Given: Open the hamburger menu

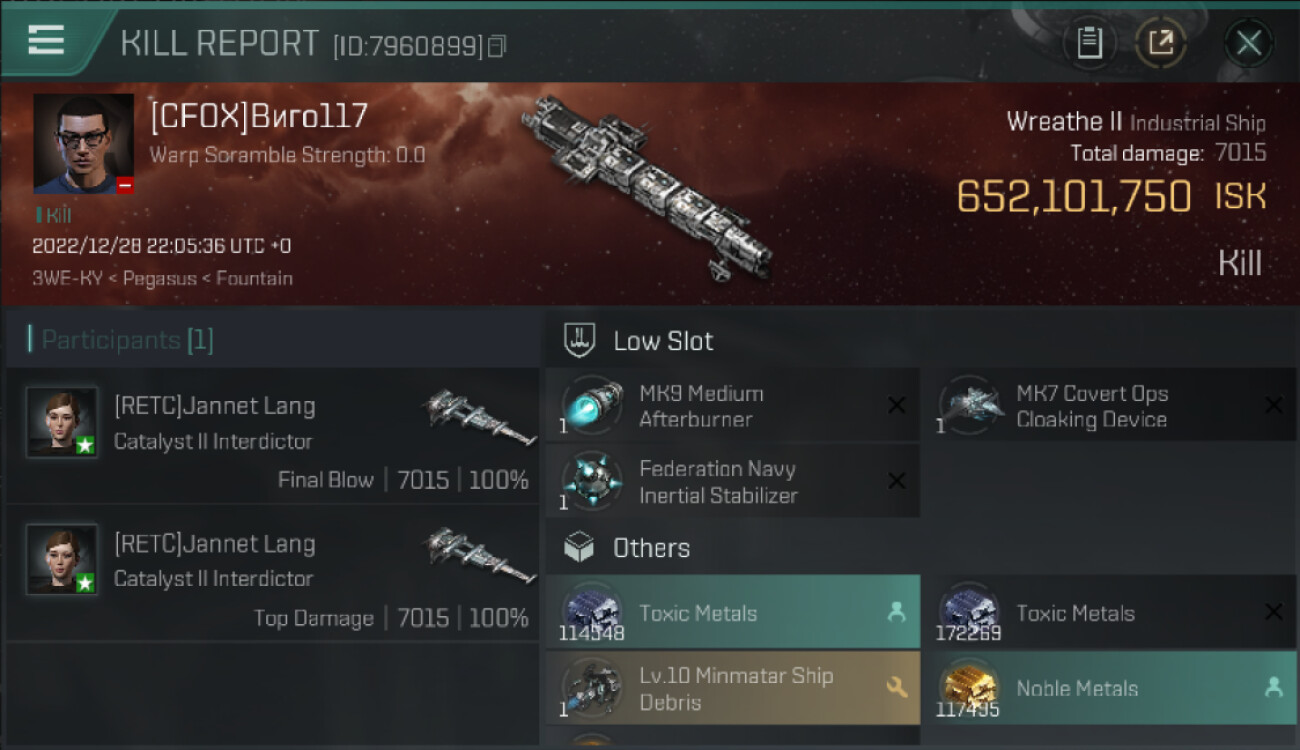Looking at the screenshot, I should click(46, 40).
